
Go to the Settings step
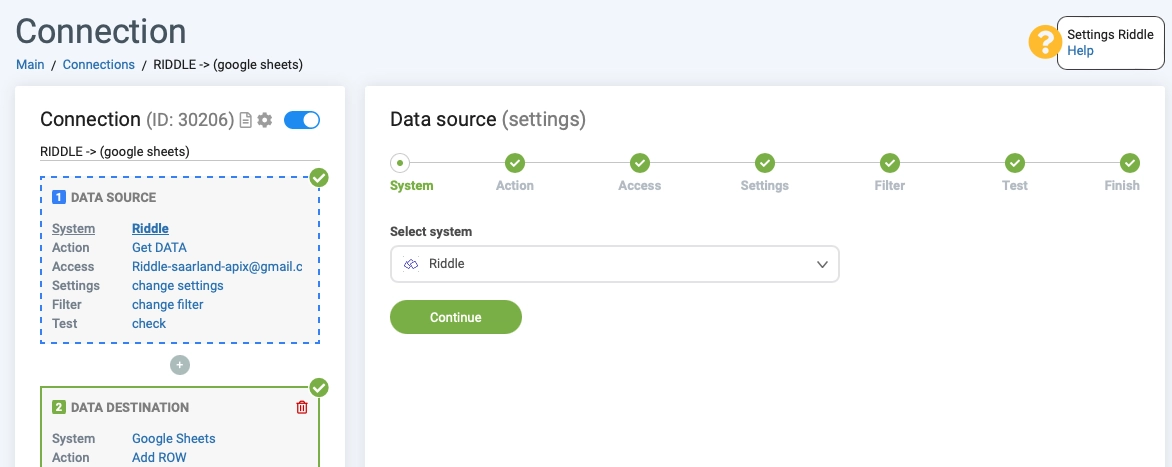pyautogui.click(x=764, y=185)
